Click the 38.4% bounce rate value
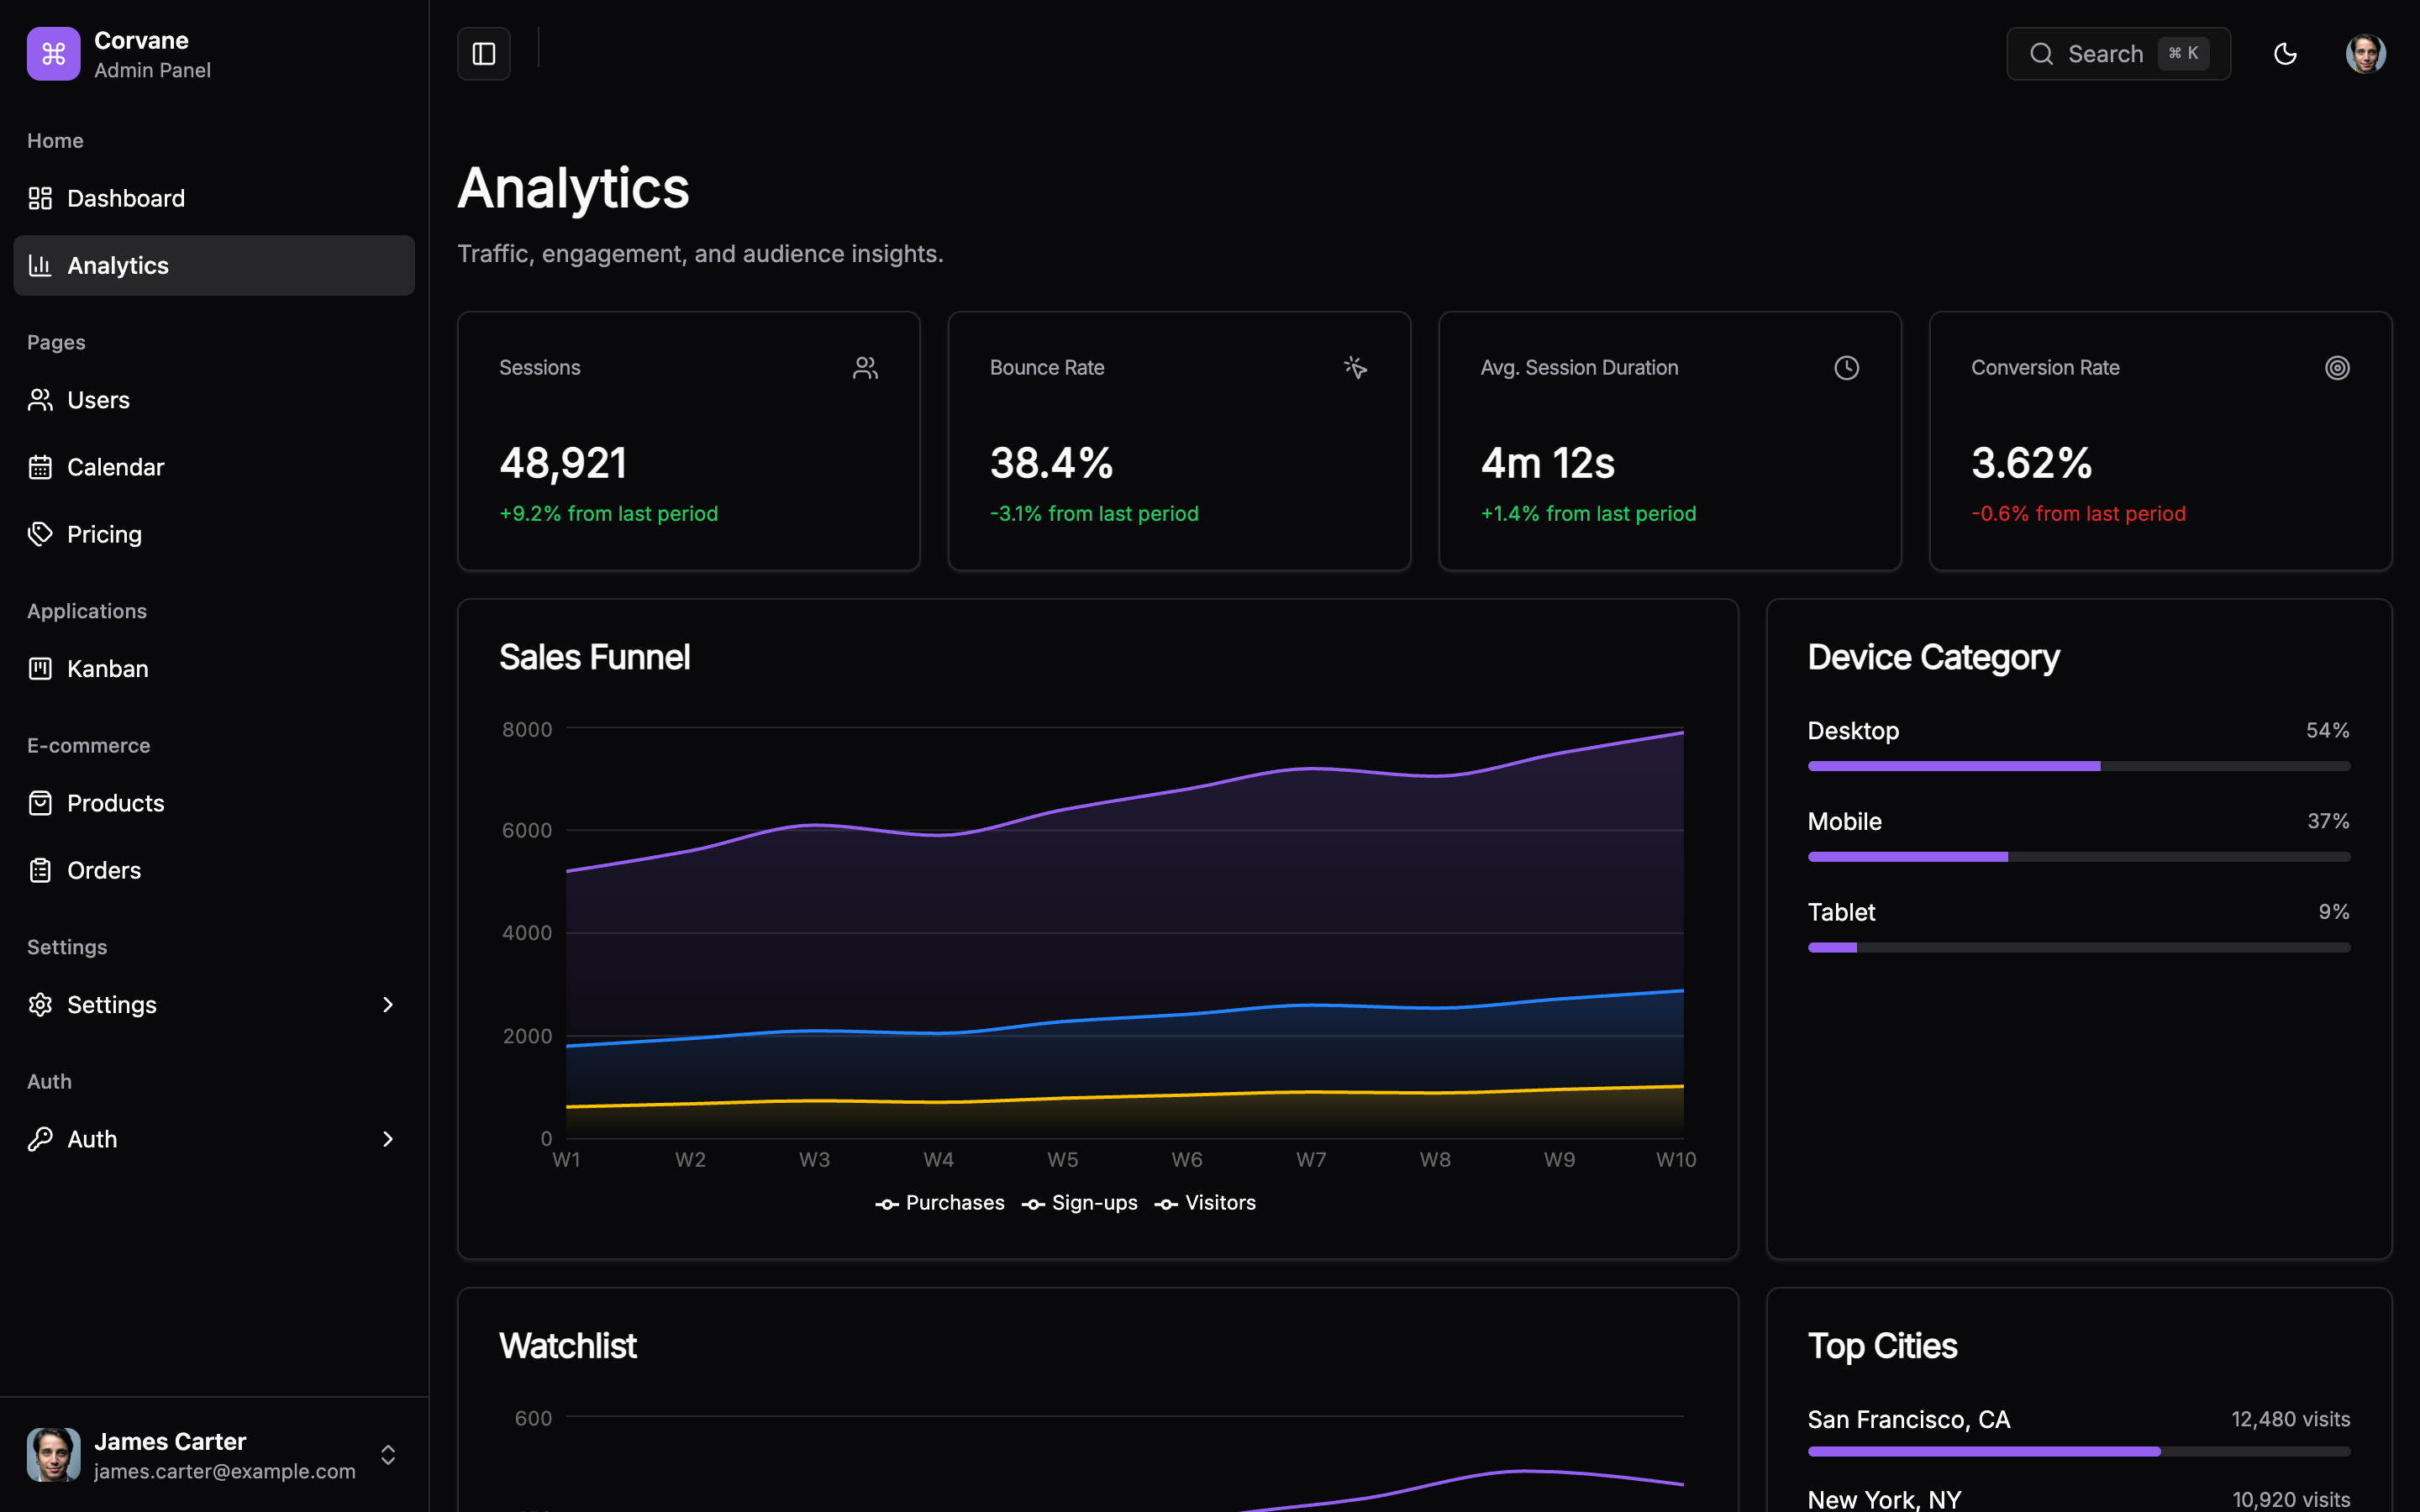 point(1051,463)
